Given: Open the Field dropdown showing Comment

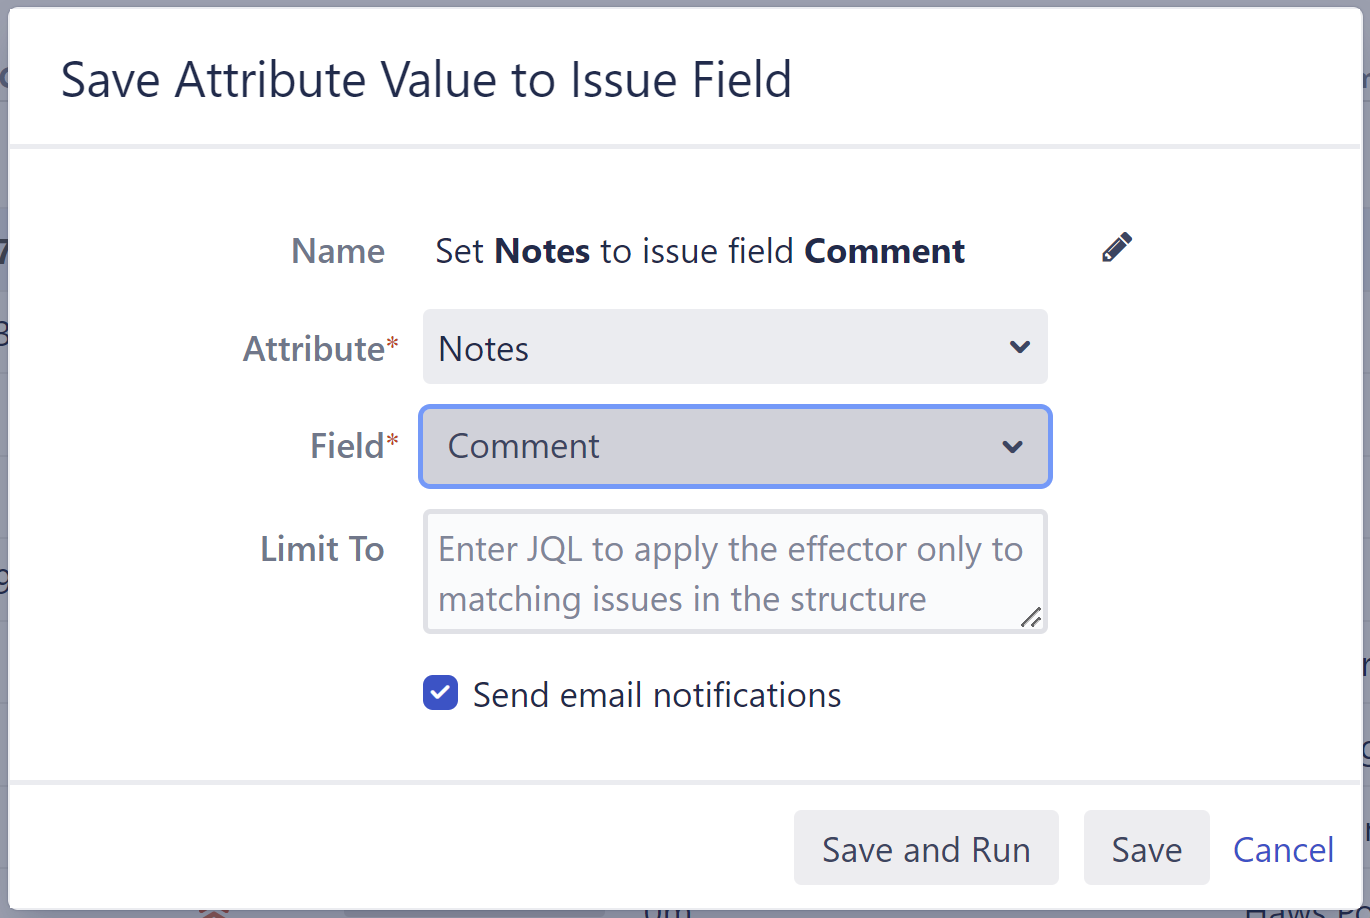Looking at the screenshot, I should (735, 447).
